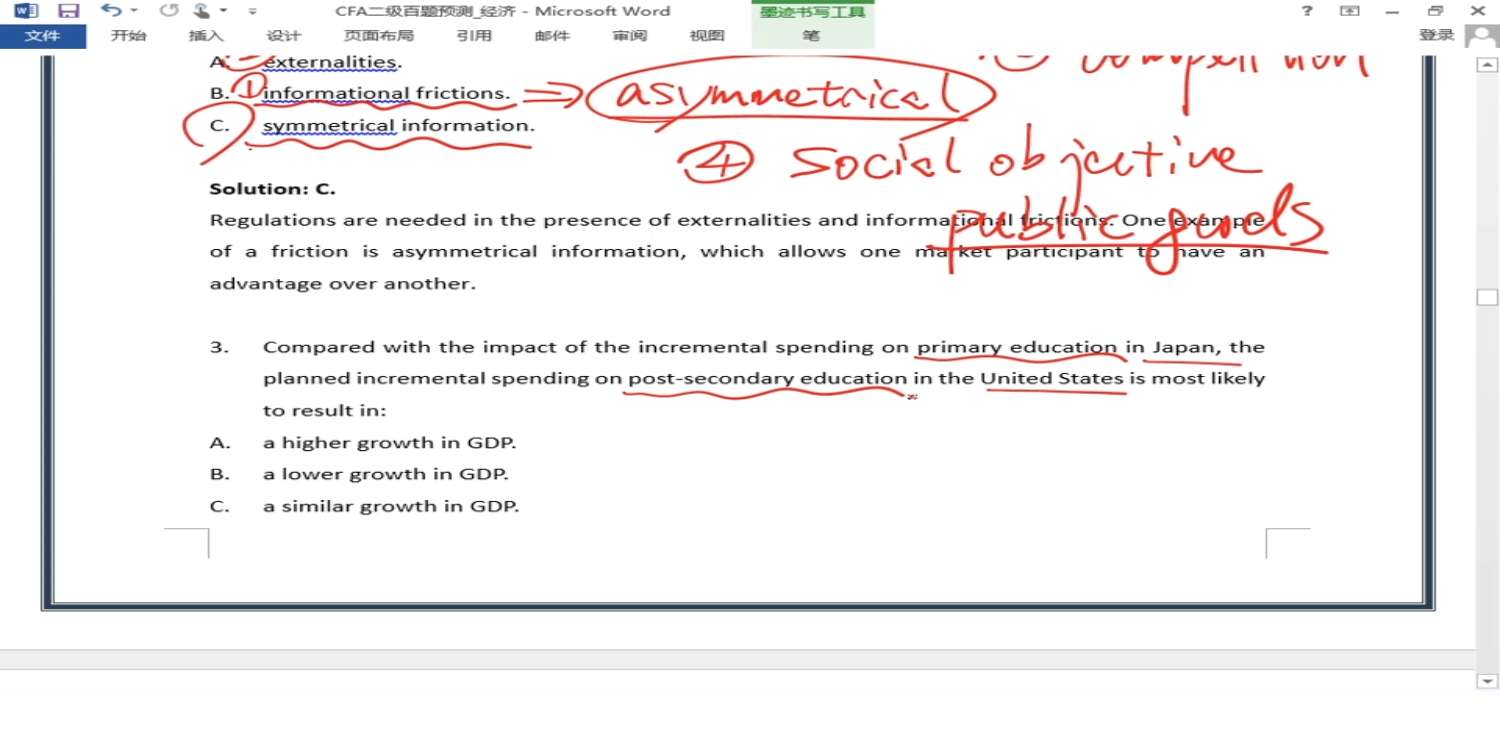
Task: Click on answer text 'symmetrical information.'
Action: pos(398,125)
